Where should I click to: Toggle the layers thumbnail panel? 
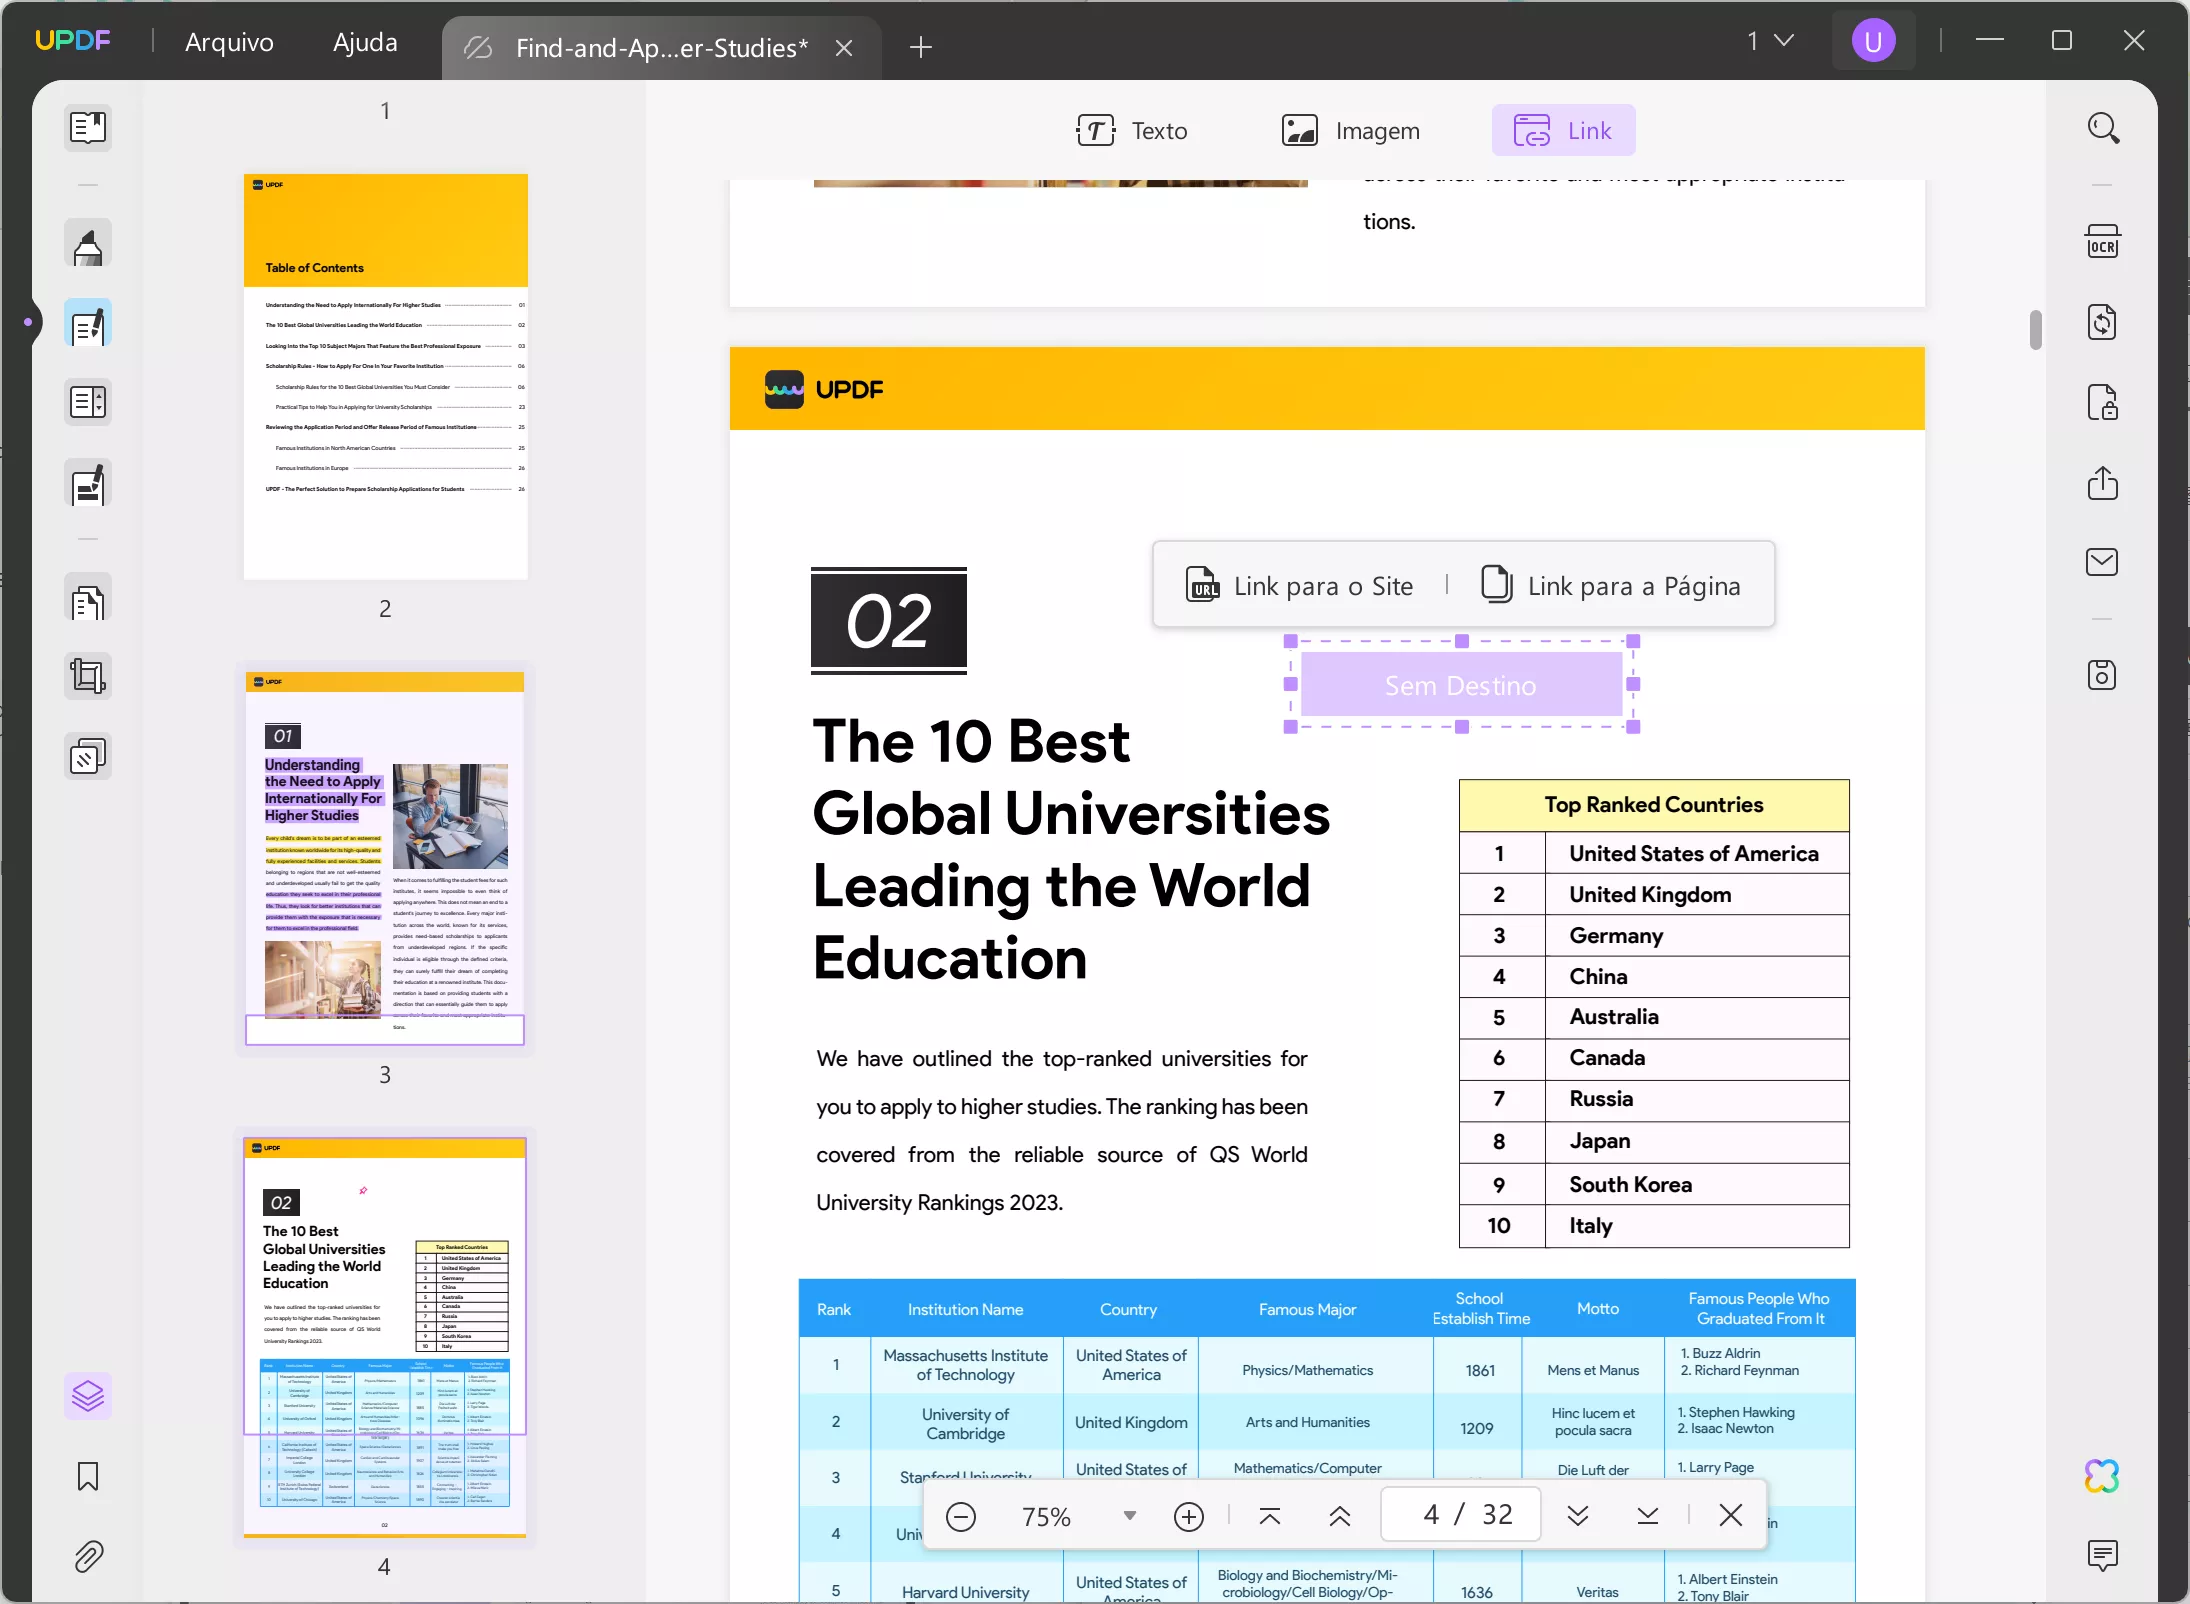(x=88, y=1396)
